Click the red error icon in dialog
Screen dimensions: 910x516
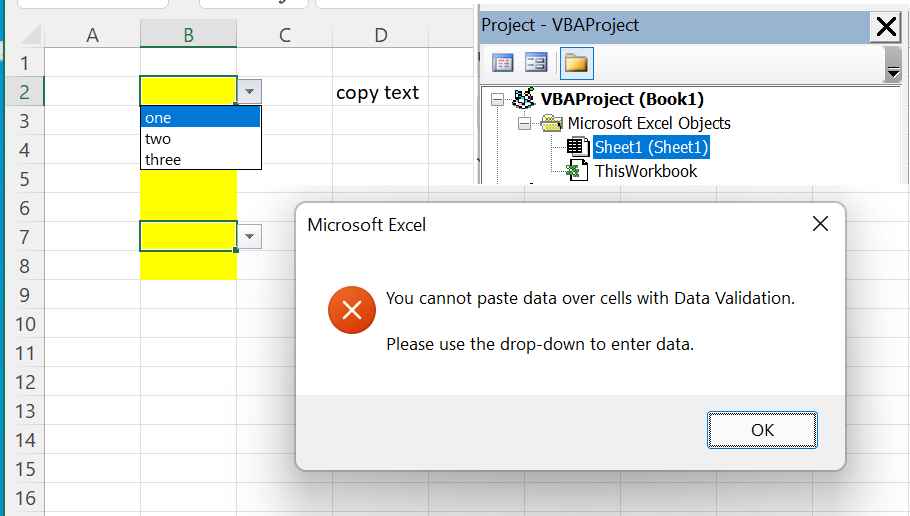[x=352, y=310]
